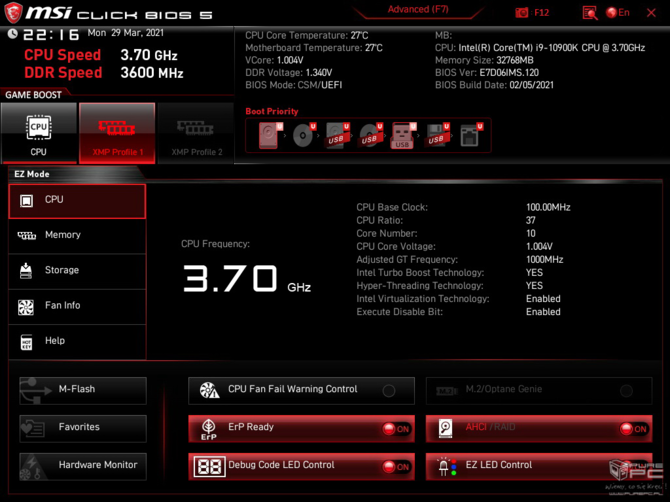Click the CPU Base Clock 100.00MHz value
This screenshot has width=670, height=502.
pyautogui.click(x=548, y=207)
